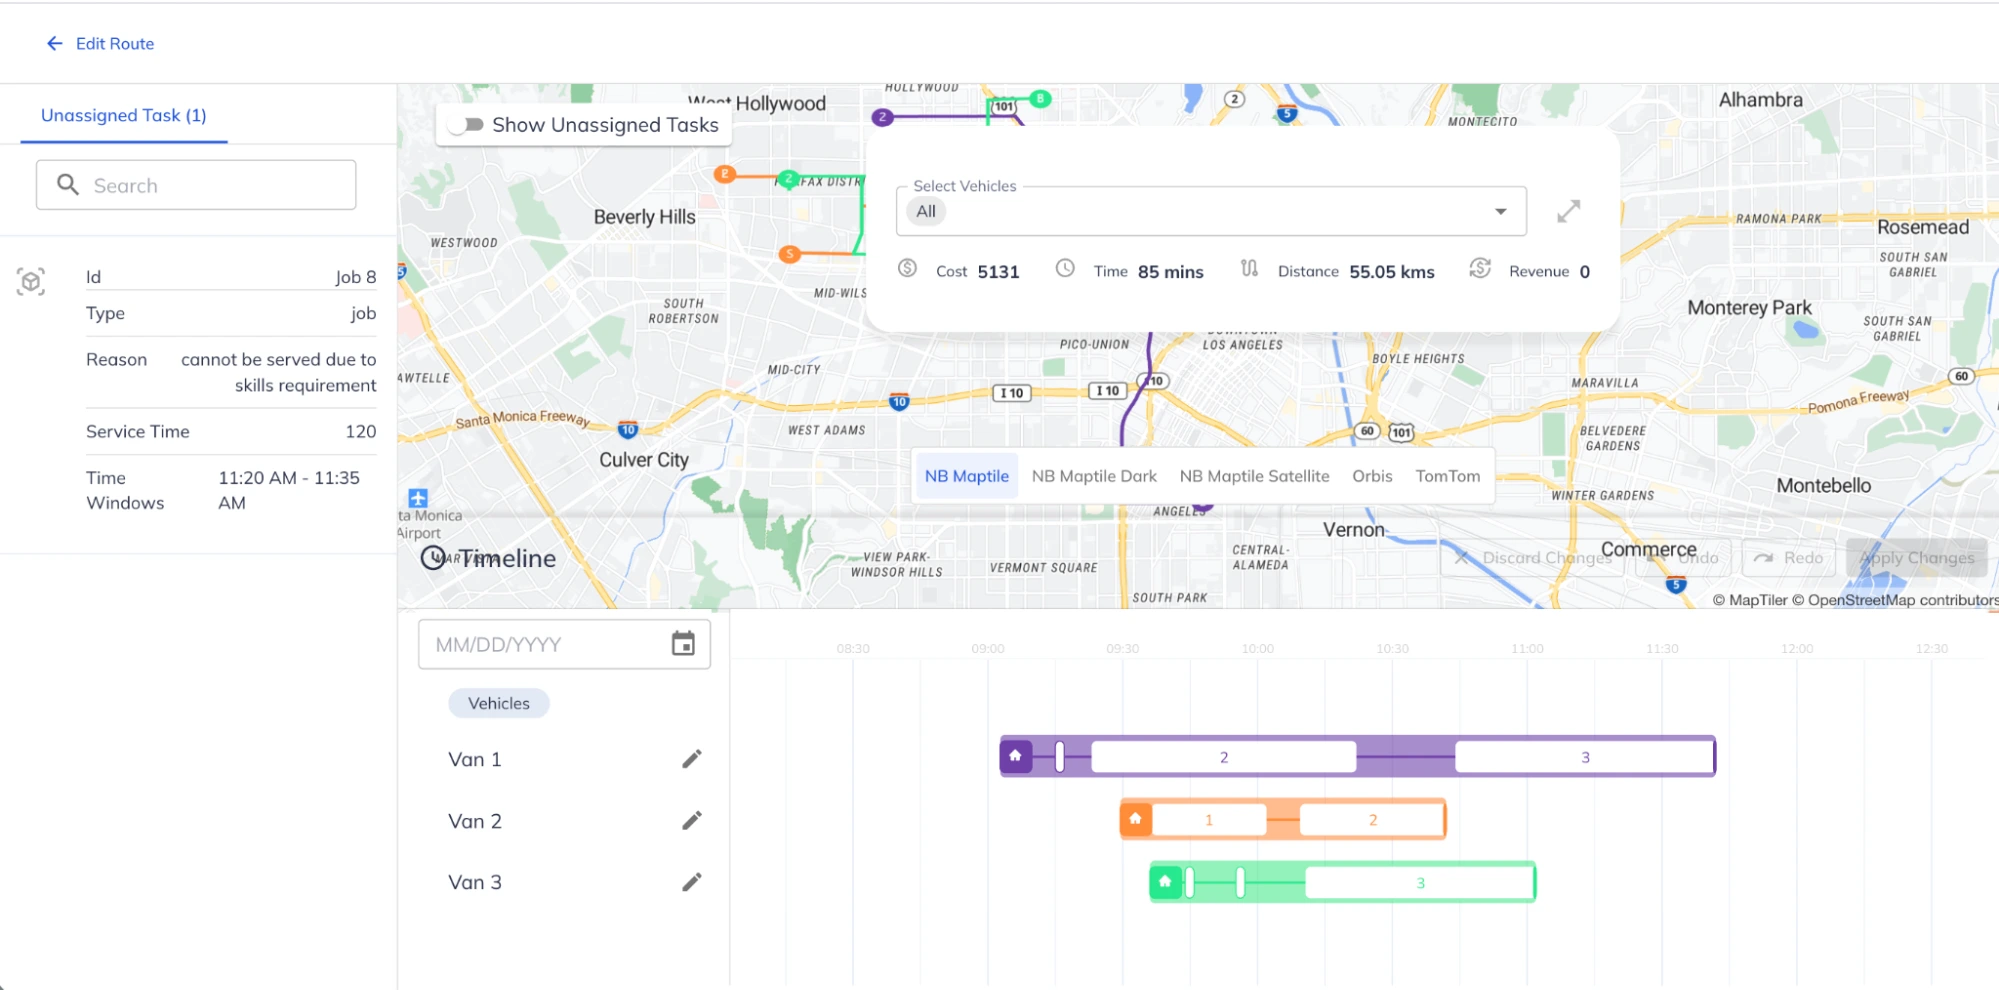
Task: Click the pencil edit icon for Van 1
Action: [x=691, y=759]
